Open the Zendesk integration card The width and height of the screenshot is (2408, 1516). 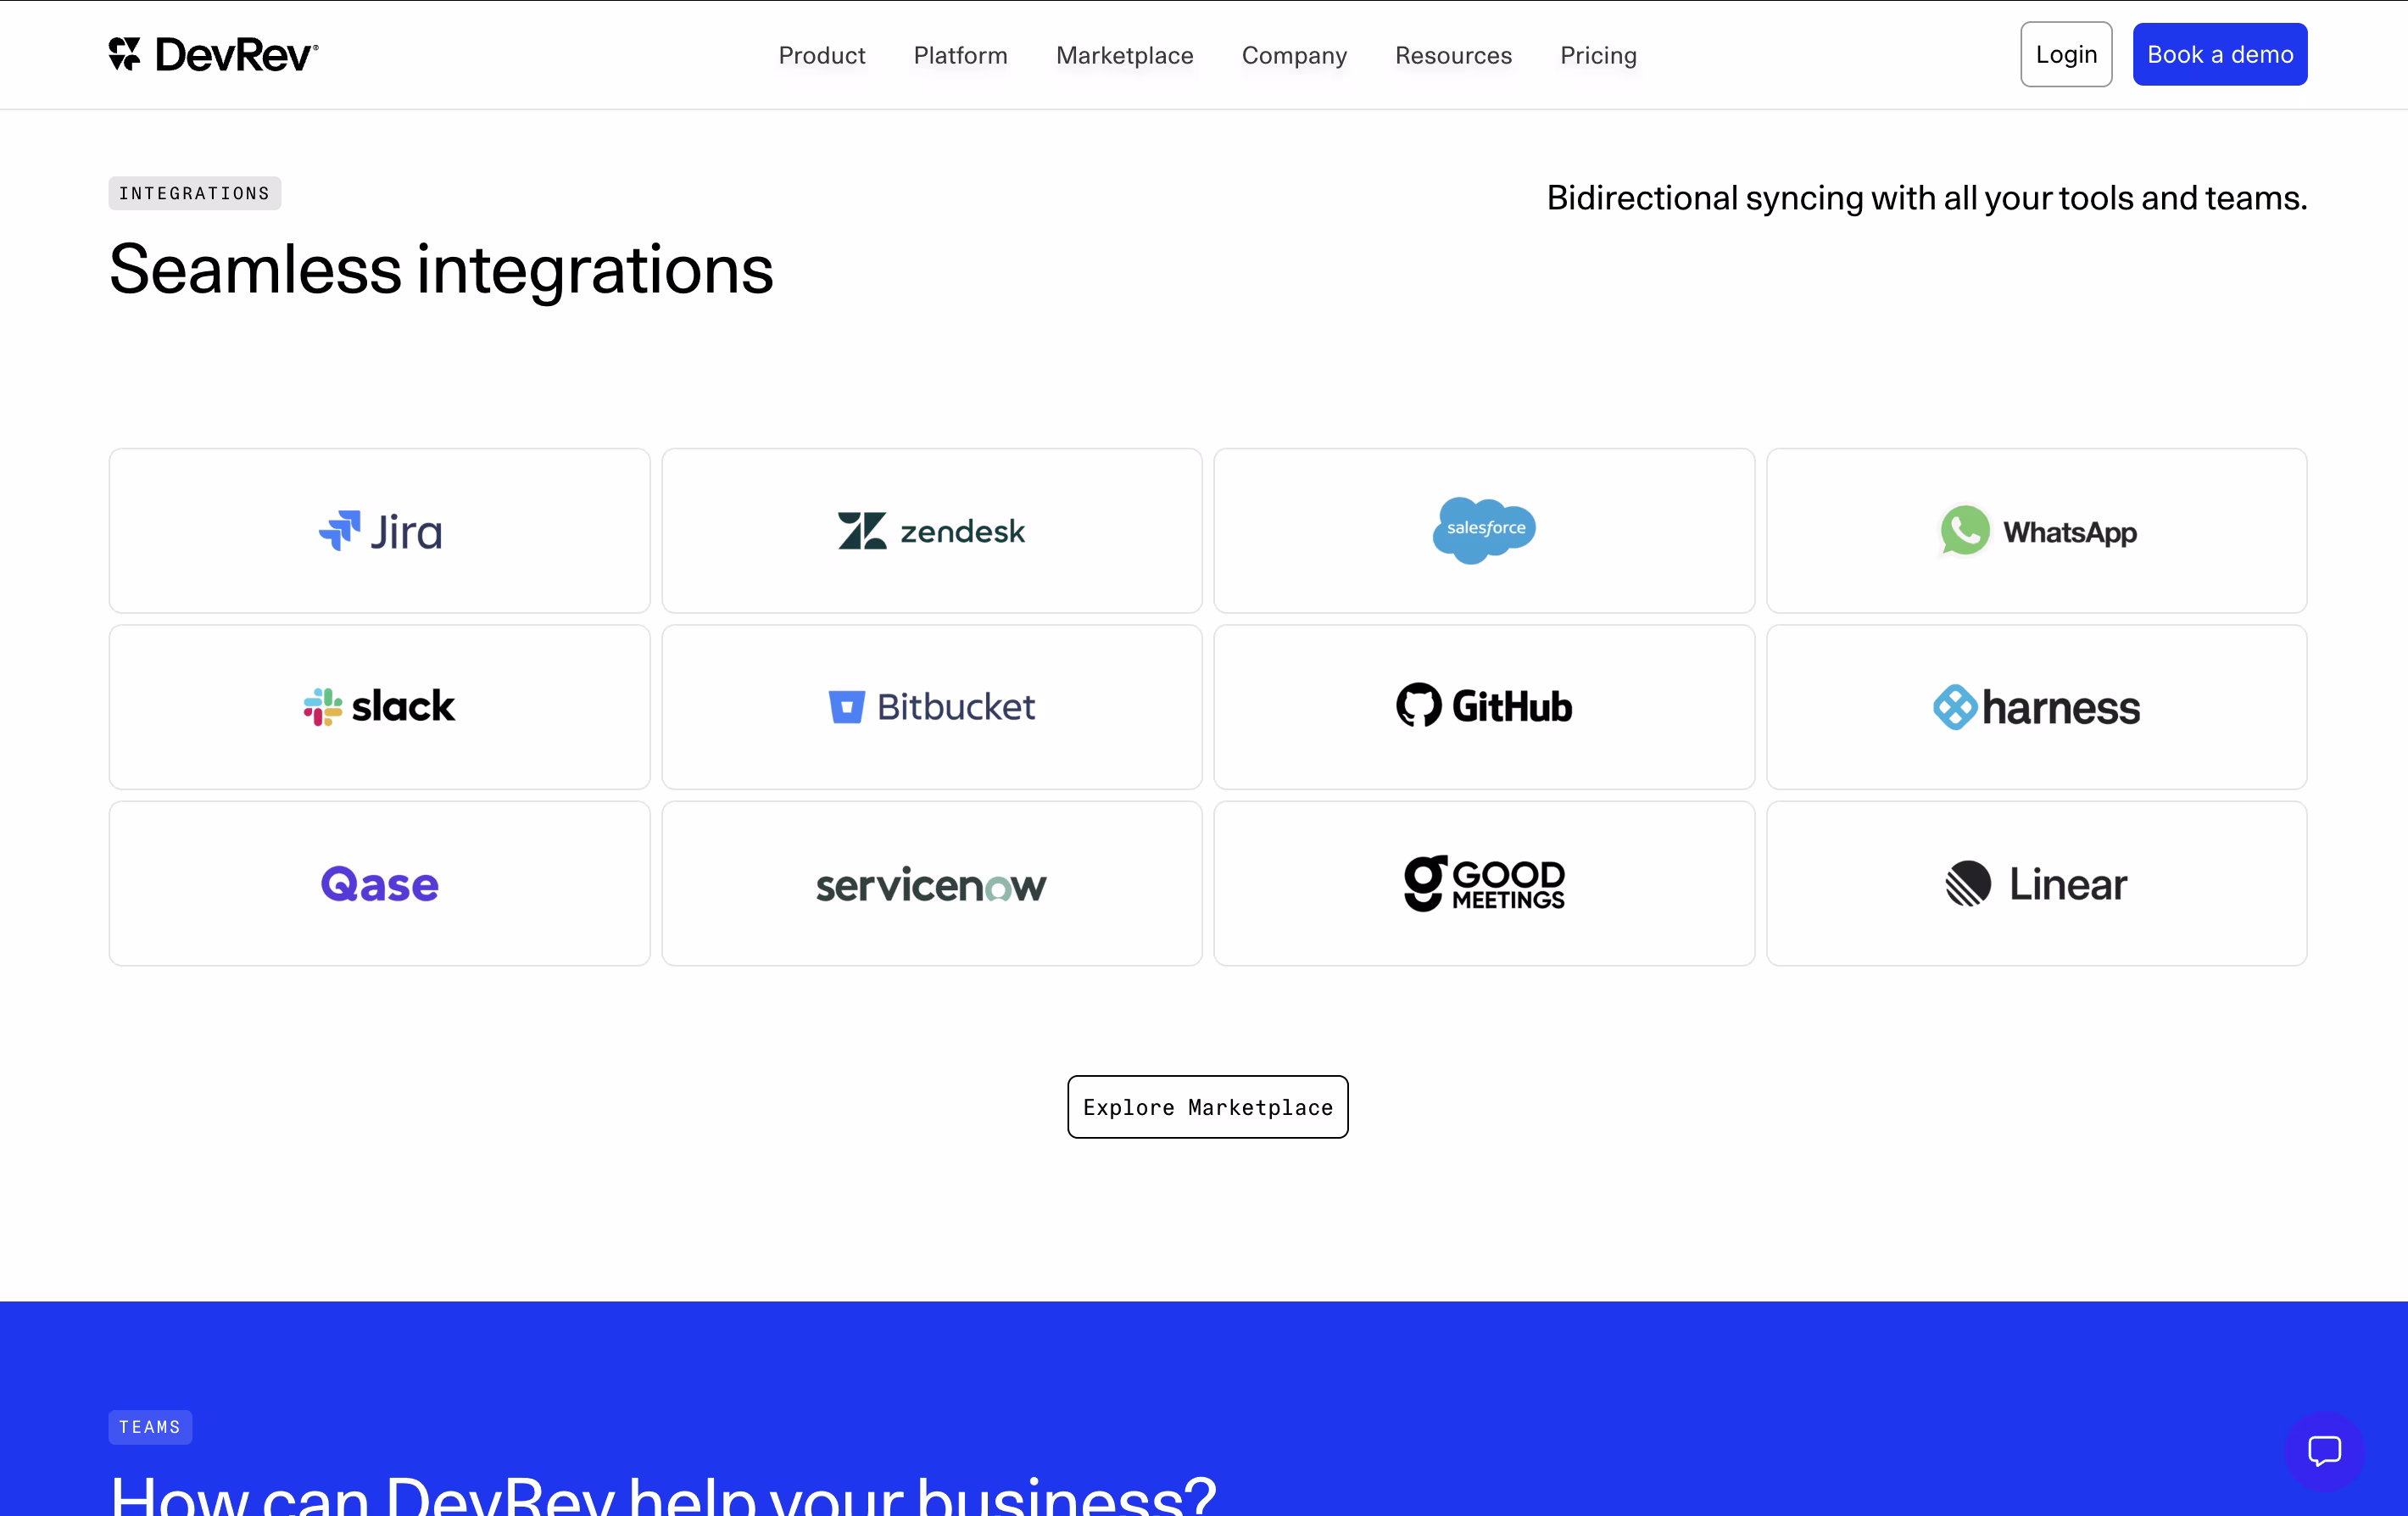tap(931, 531)
